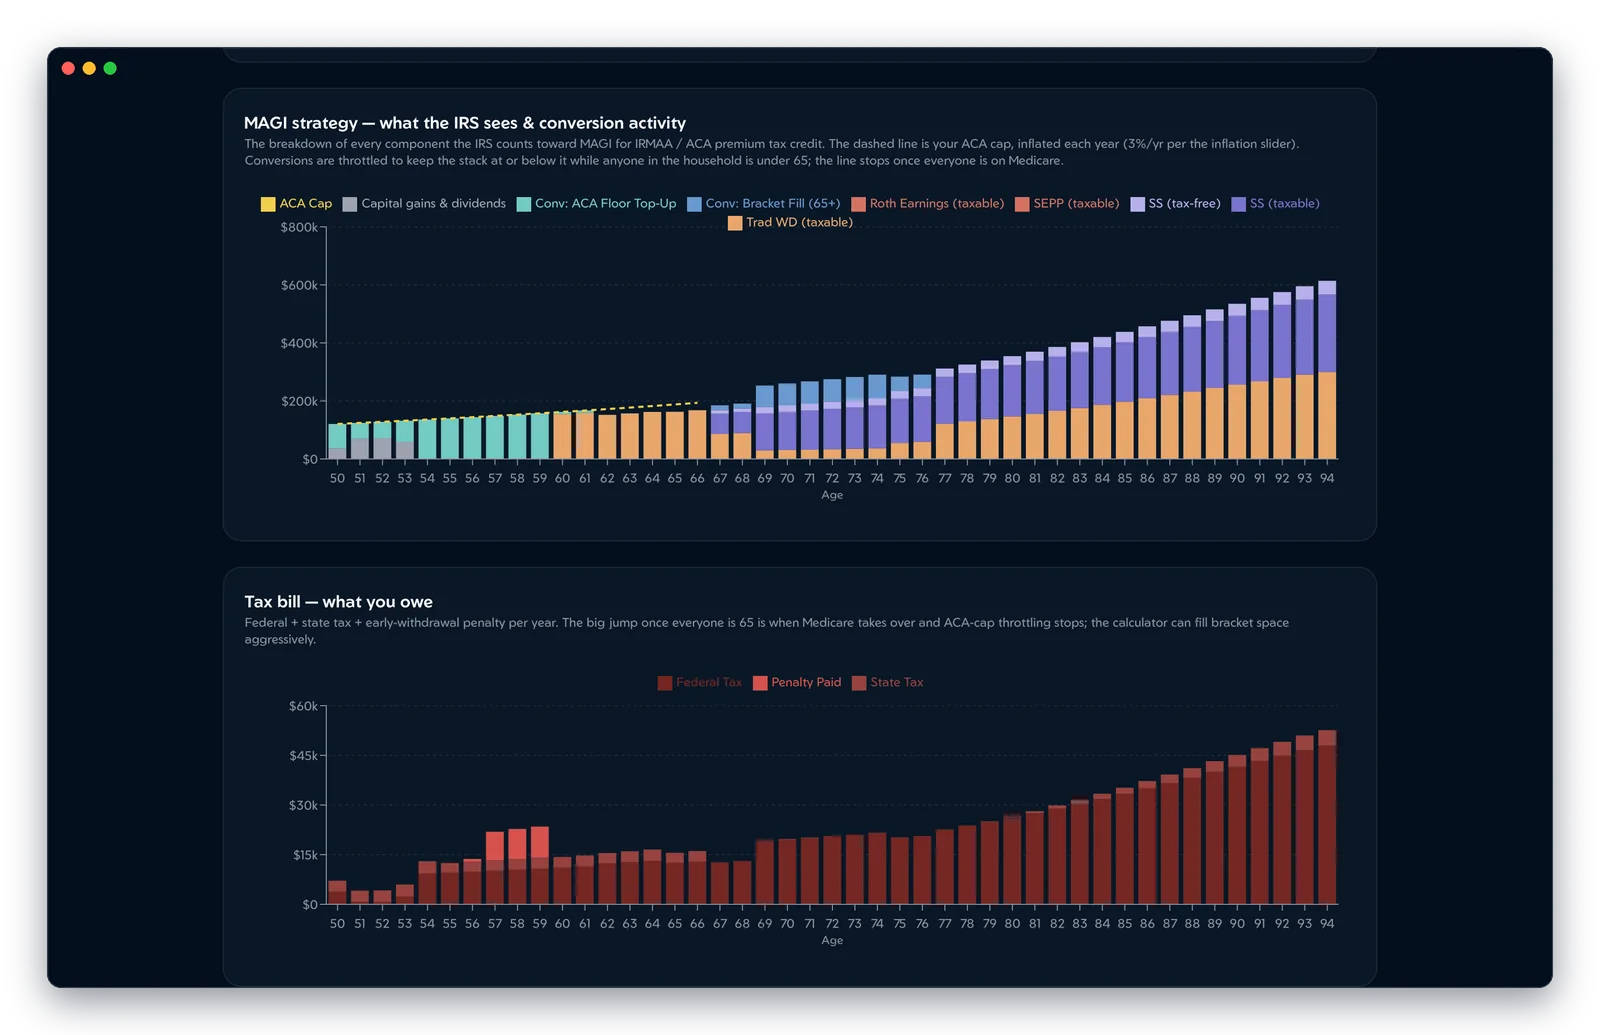Viewport: 1600px width, 1035px height.
Task: Toggle Roth Earnings (taxable) legend item
Action: coord(928,204)
